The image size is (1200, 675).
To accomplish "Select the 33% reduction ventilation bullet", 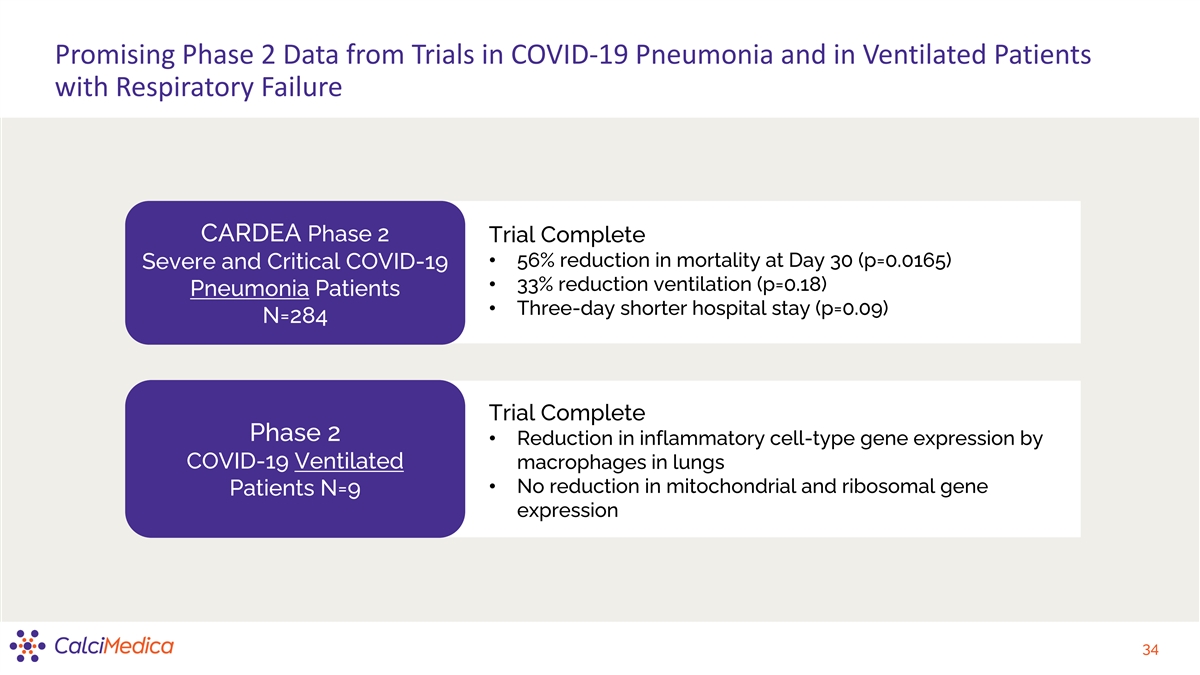I will tap(671, 284).
